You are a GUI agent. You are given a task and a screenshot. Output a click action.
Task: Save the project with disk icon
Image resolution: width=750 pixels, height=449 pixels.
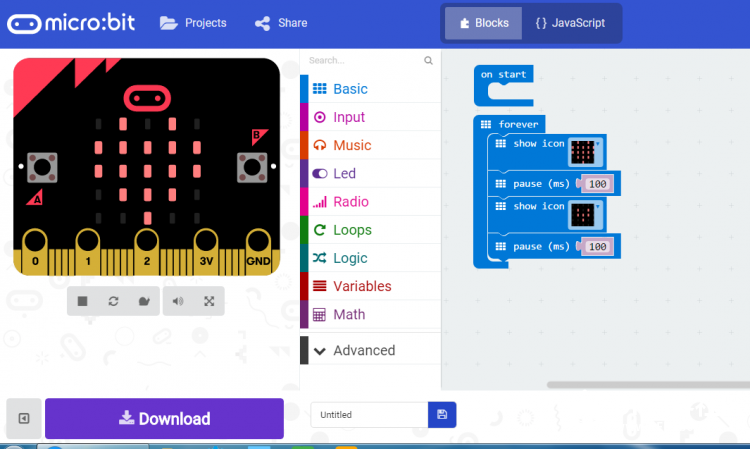coord(442,415)
